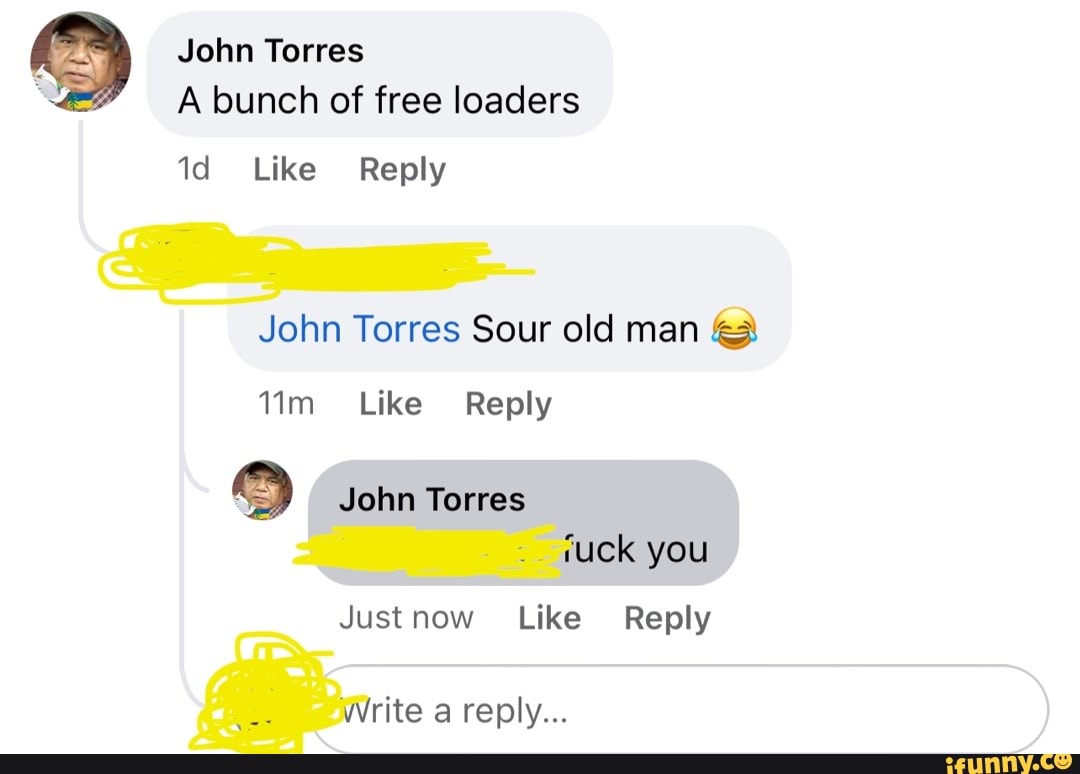
Task: Open John Torres's name in the gray highlighted reply
Action: coord(432,500)
